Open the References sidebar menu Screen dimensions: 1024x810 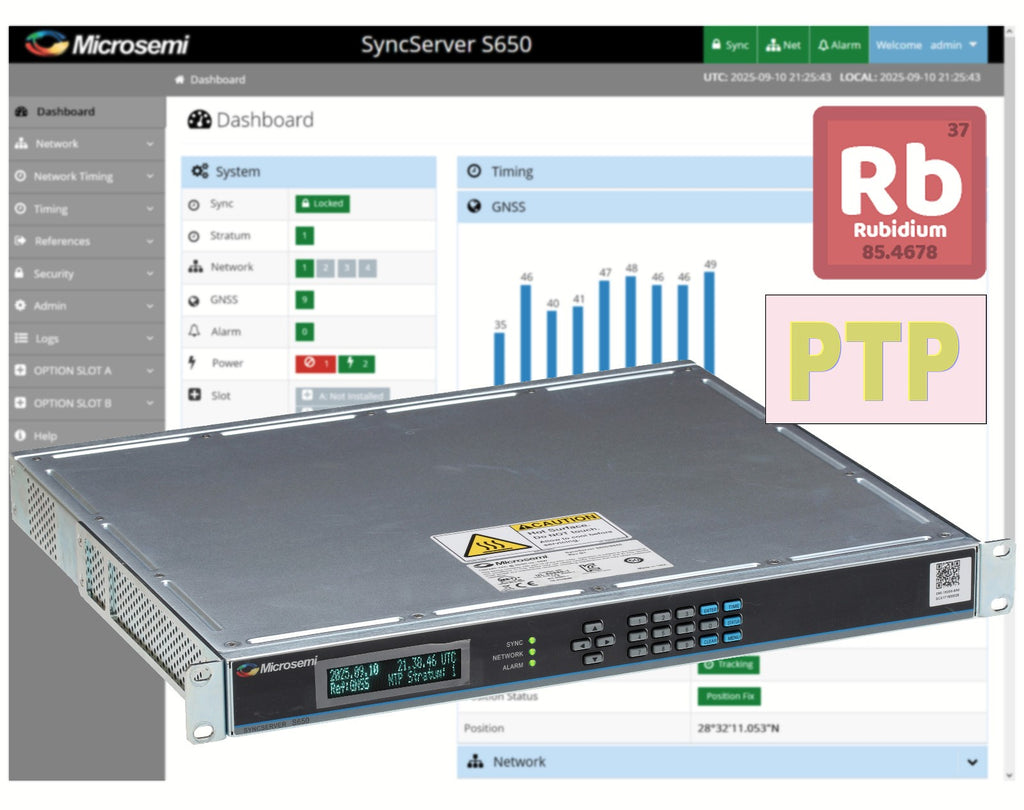[x=86, y=241]
